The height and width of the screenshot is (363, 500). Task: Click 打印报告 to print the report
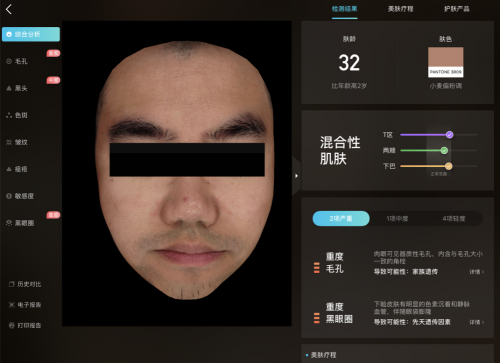(x=25, y=325)
